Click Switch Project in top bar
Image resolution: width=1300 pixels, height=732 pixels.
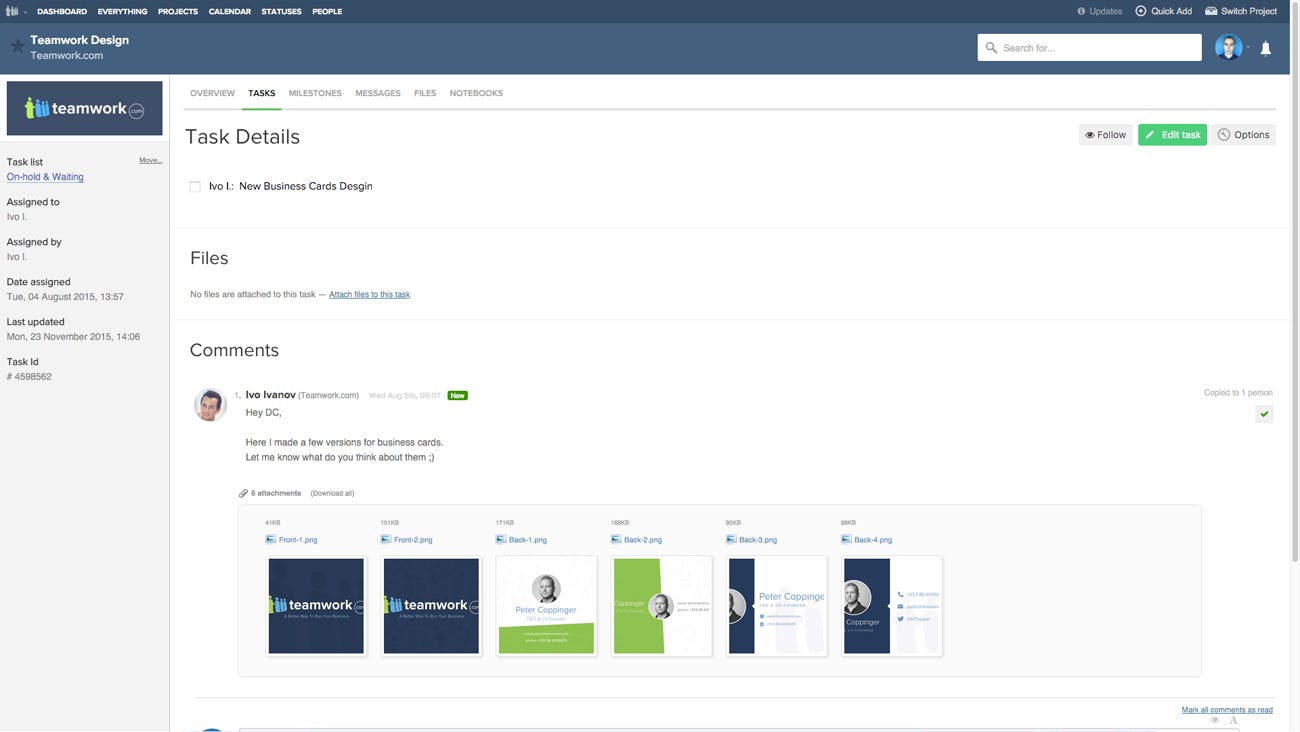click(x=1241, y=11)
